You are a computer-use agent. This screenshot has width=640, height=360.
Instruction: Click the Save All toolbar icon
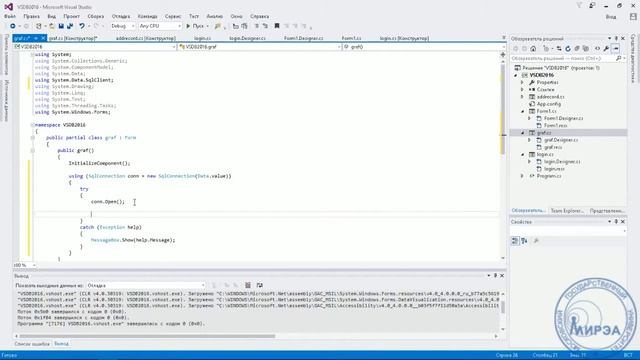point(70,26)
